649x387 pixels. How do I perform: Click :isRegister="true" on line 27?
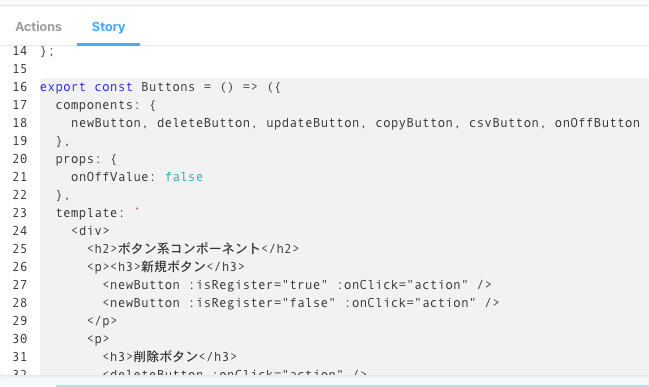[258, 285]
